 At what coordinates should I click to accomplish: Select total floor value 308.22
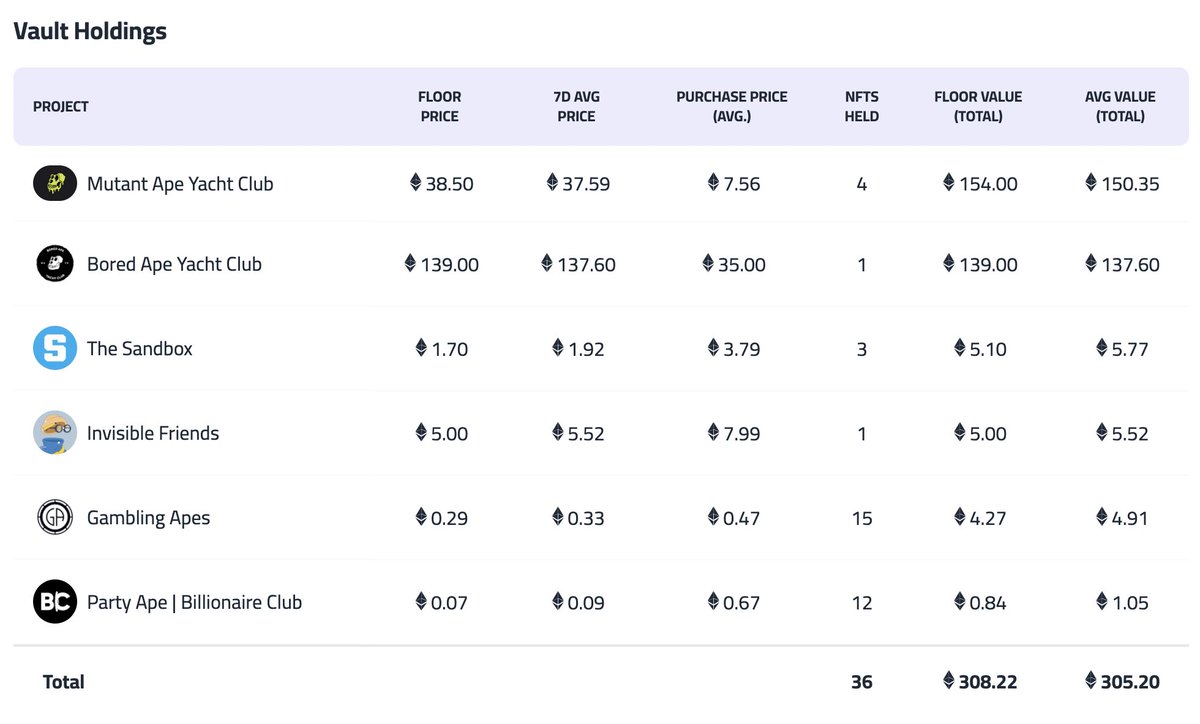pos(980,682)
